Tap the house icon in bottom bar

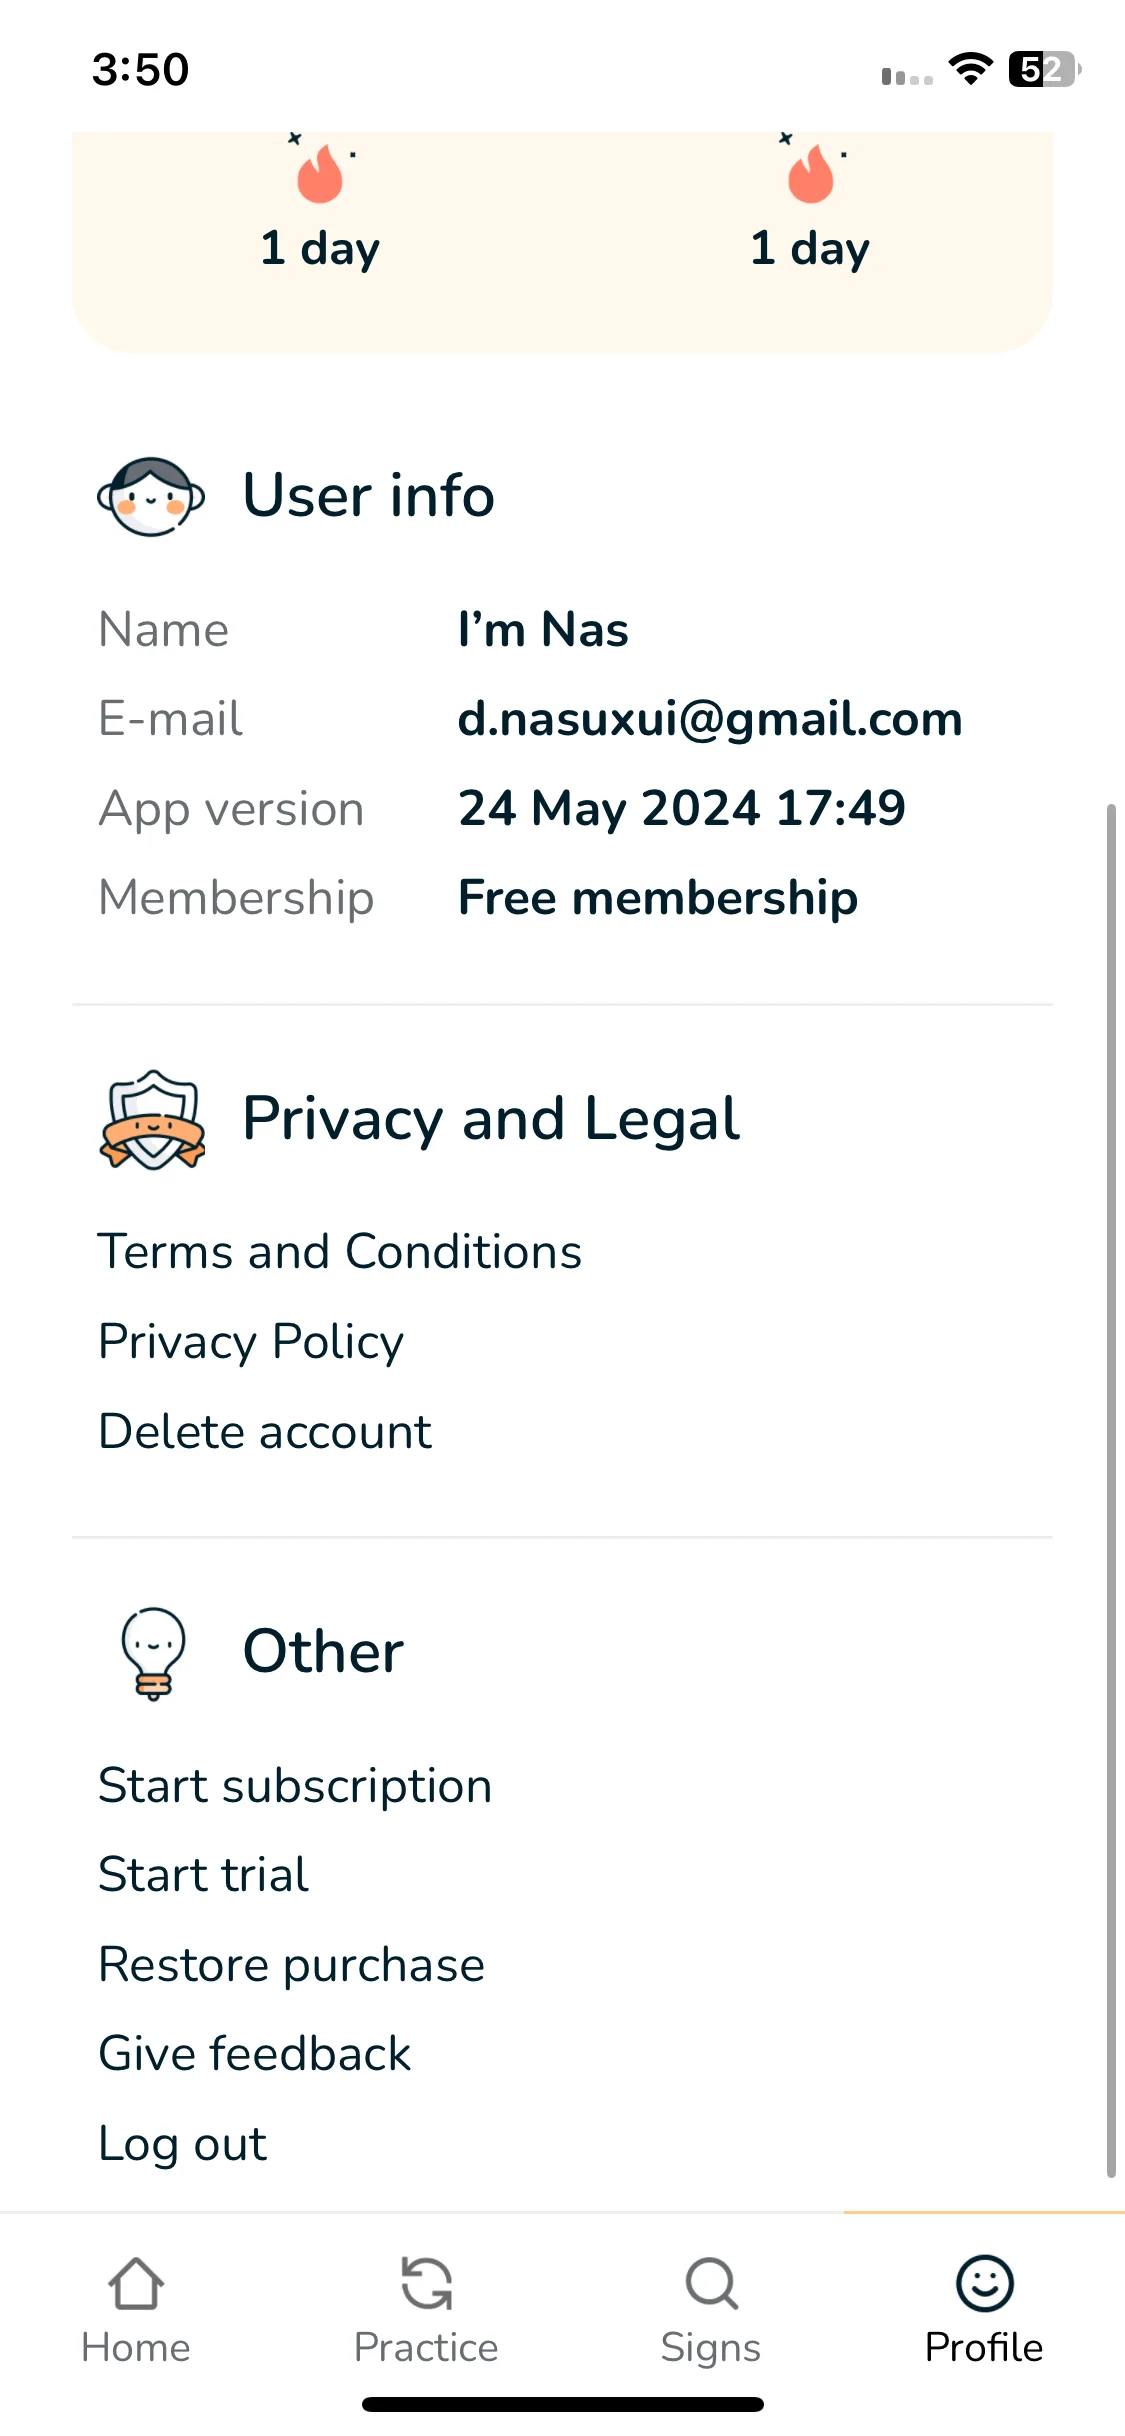pos(136,2284)
